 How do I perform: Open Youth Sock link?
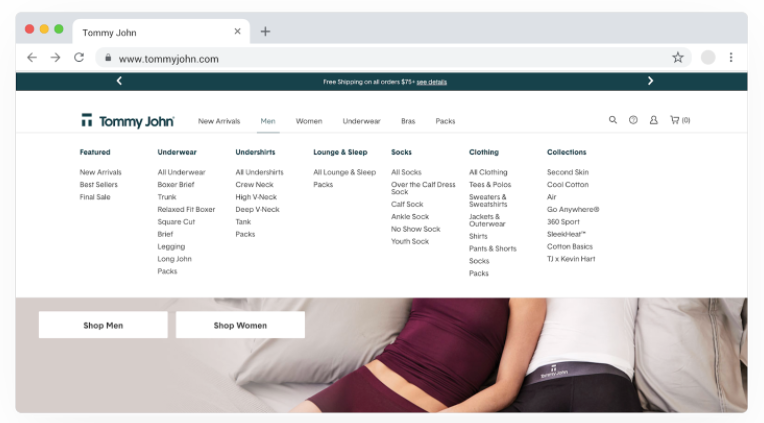410,242
